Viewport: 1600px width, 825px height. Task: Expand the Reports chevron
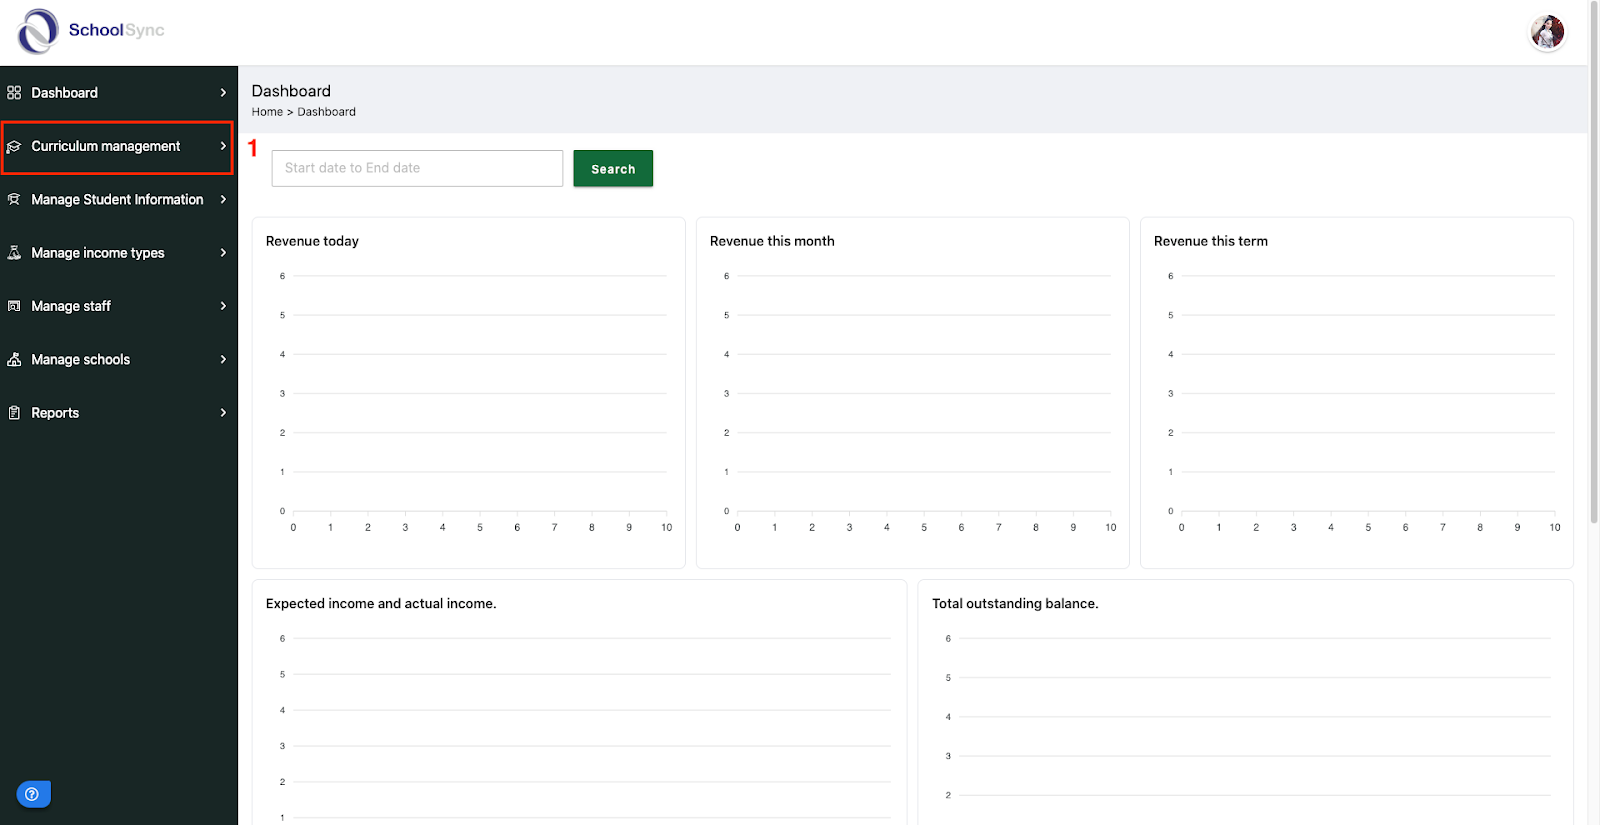coord(223,413)
